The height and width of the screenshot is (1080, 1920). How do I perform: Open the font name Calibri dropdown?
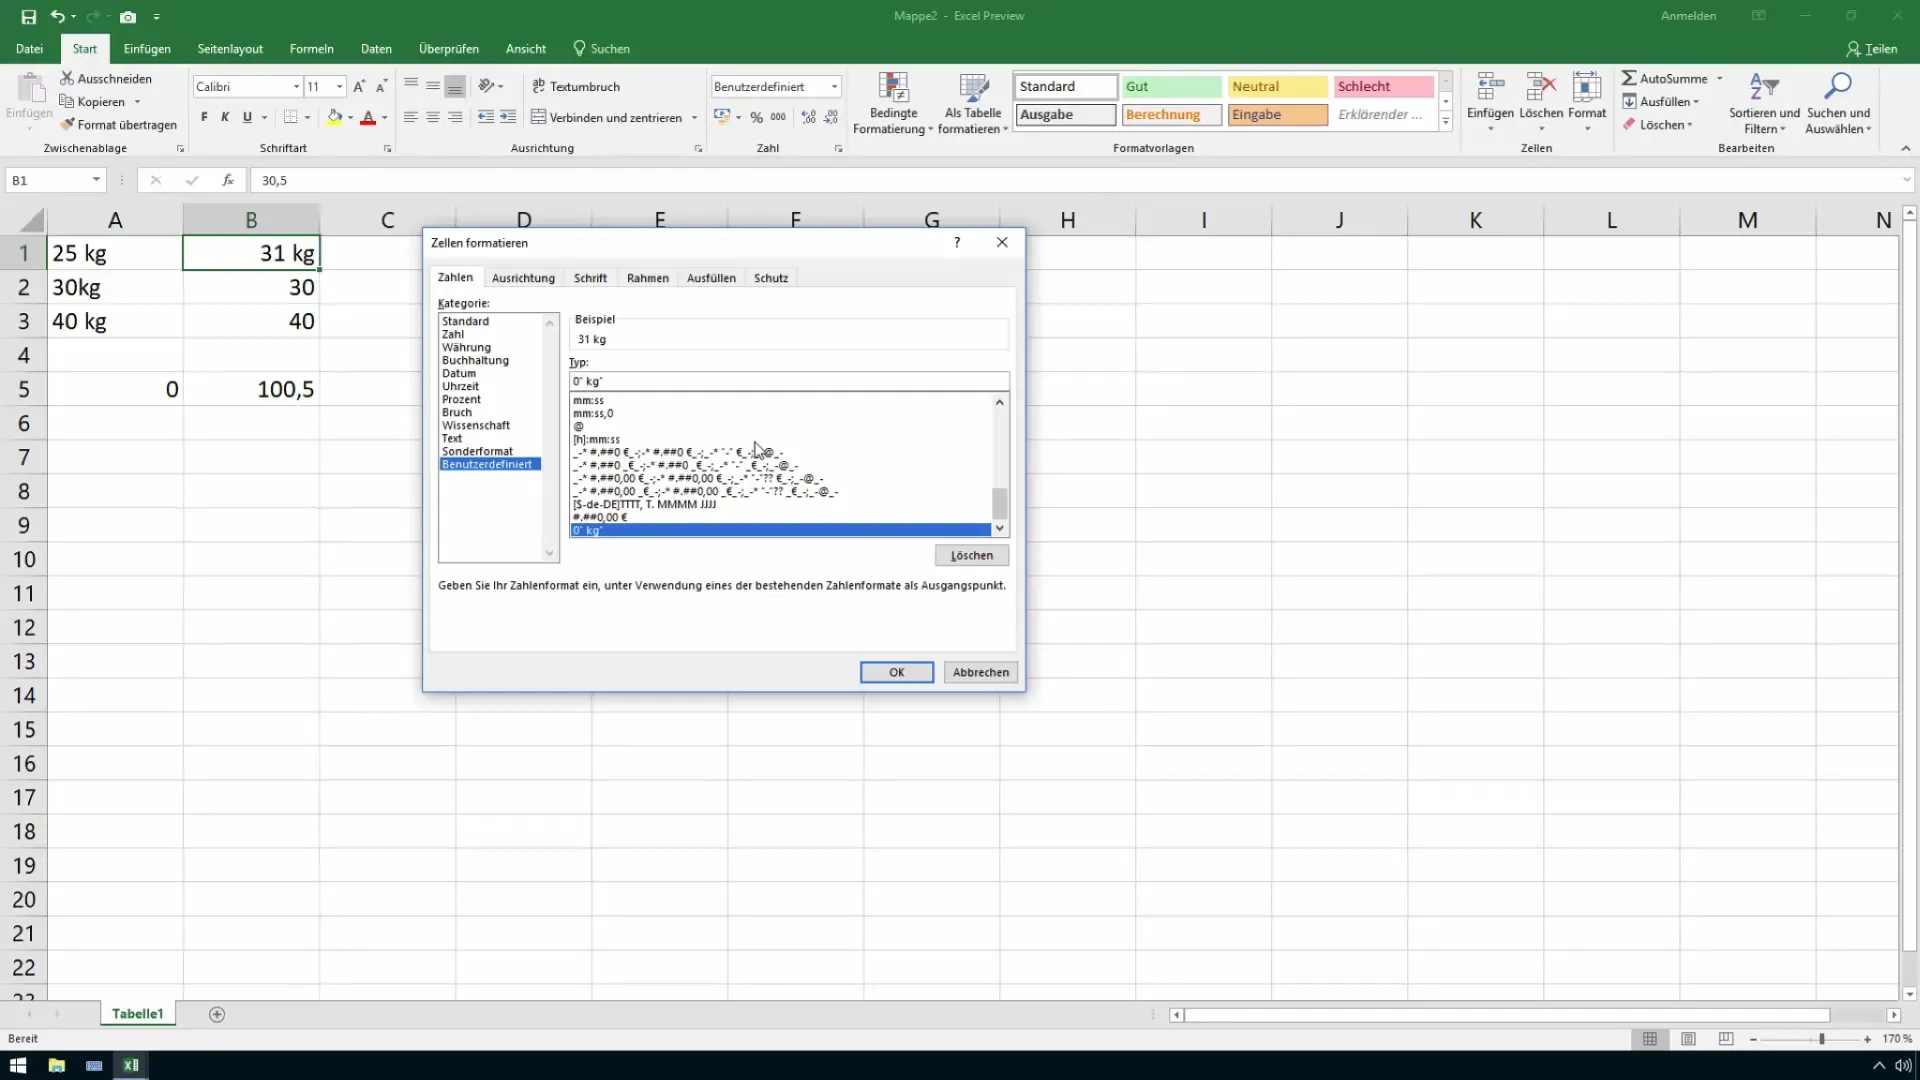(x=296, y=87)
